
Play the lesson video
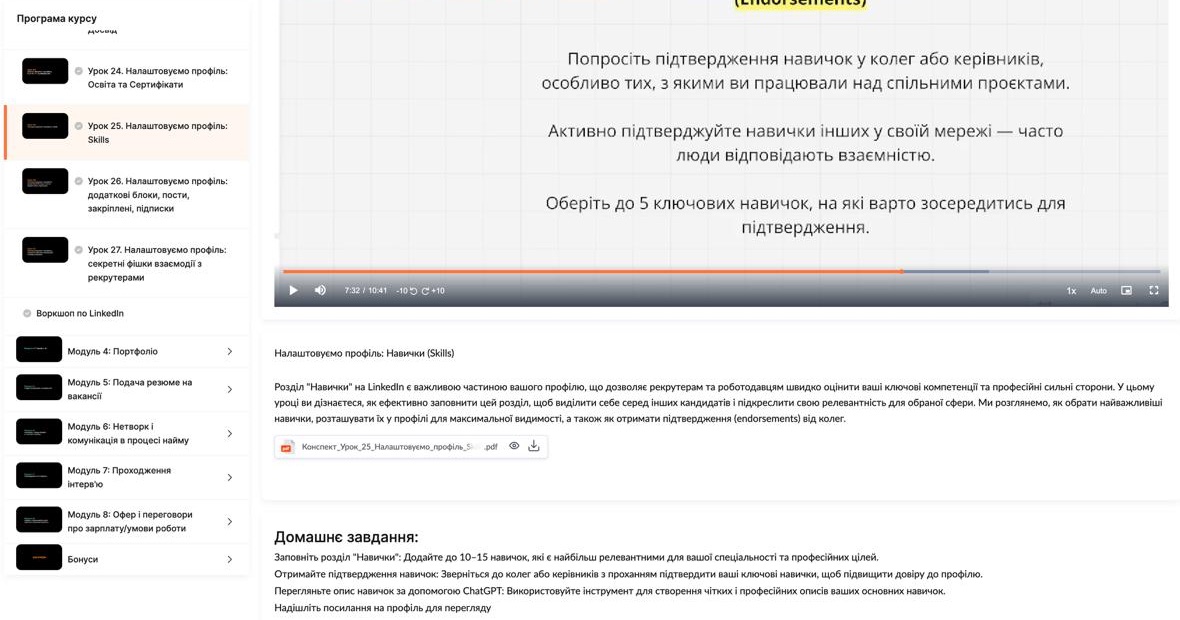pyautogui.click(x=293, y=290)
